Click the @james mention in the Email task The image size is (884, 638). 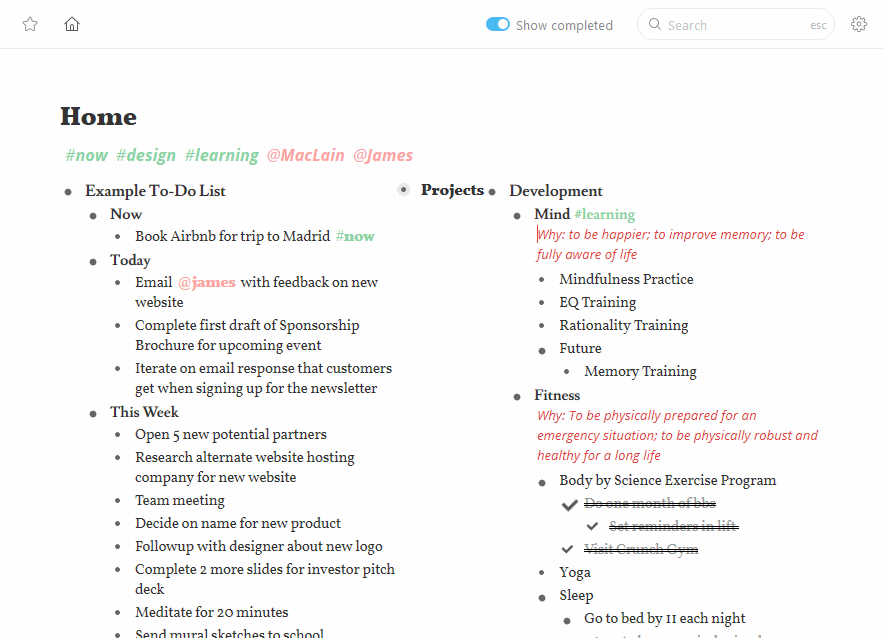click(206, 282)
